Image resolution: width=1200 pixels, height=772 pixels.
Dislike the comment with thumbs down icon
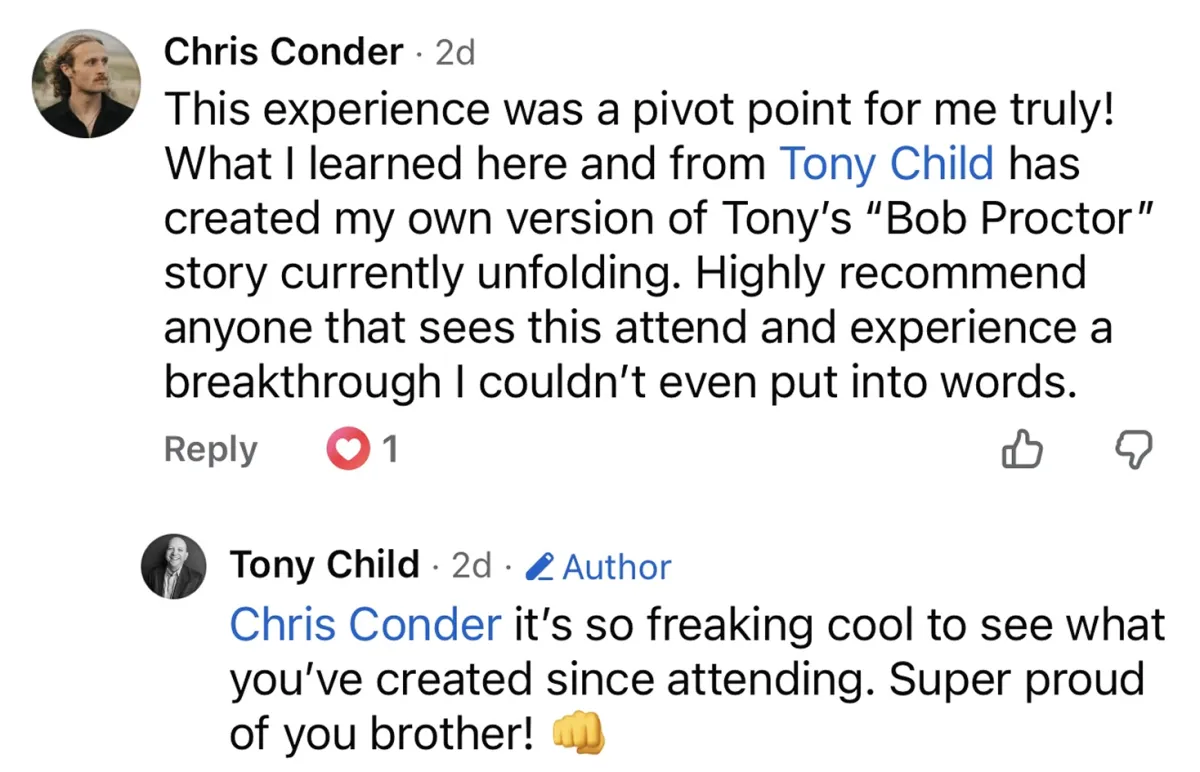pyautogui.click(x=1134, y=451)
